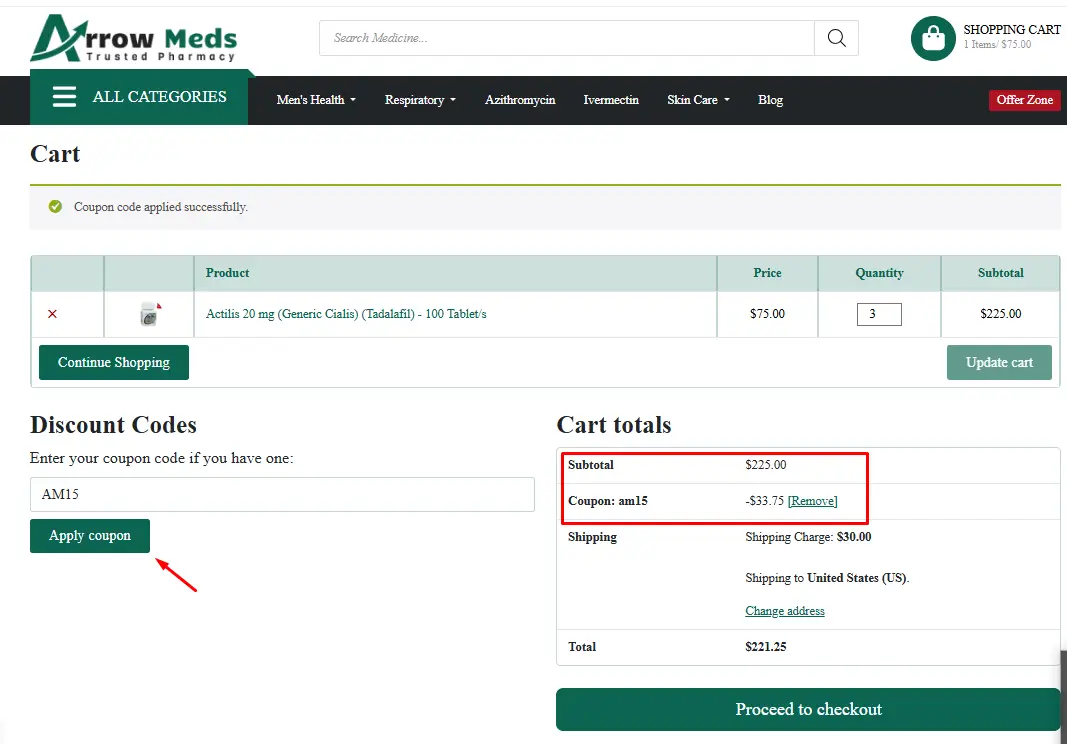Click the Actilis product thumbnail image
Viewport: 1067px width, 744px height.
150,314
